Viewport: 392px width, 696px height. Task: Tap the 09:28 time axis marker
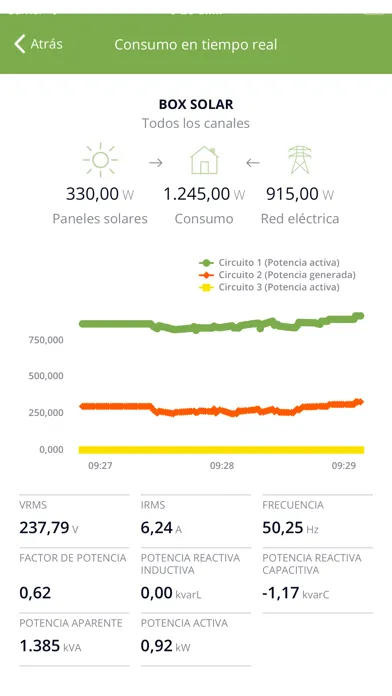point(222,466)
